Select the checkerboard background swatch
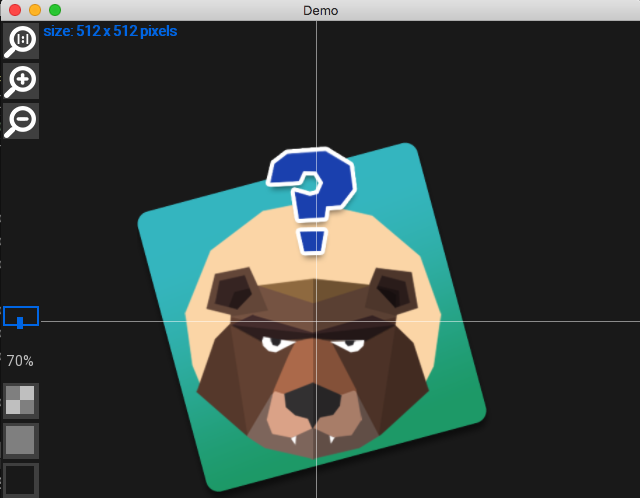 pyautogui.click(x=21, y=400)
